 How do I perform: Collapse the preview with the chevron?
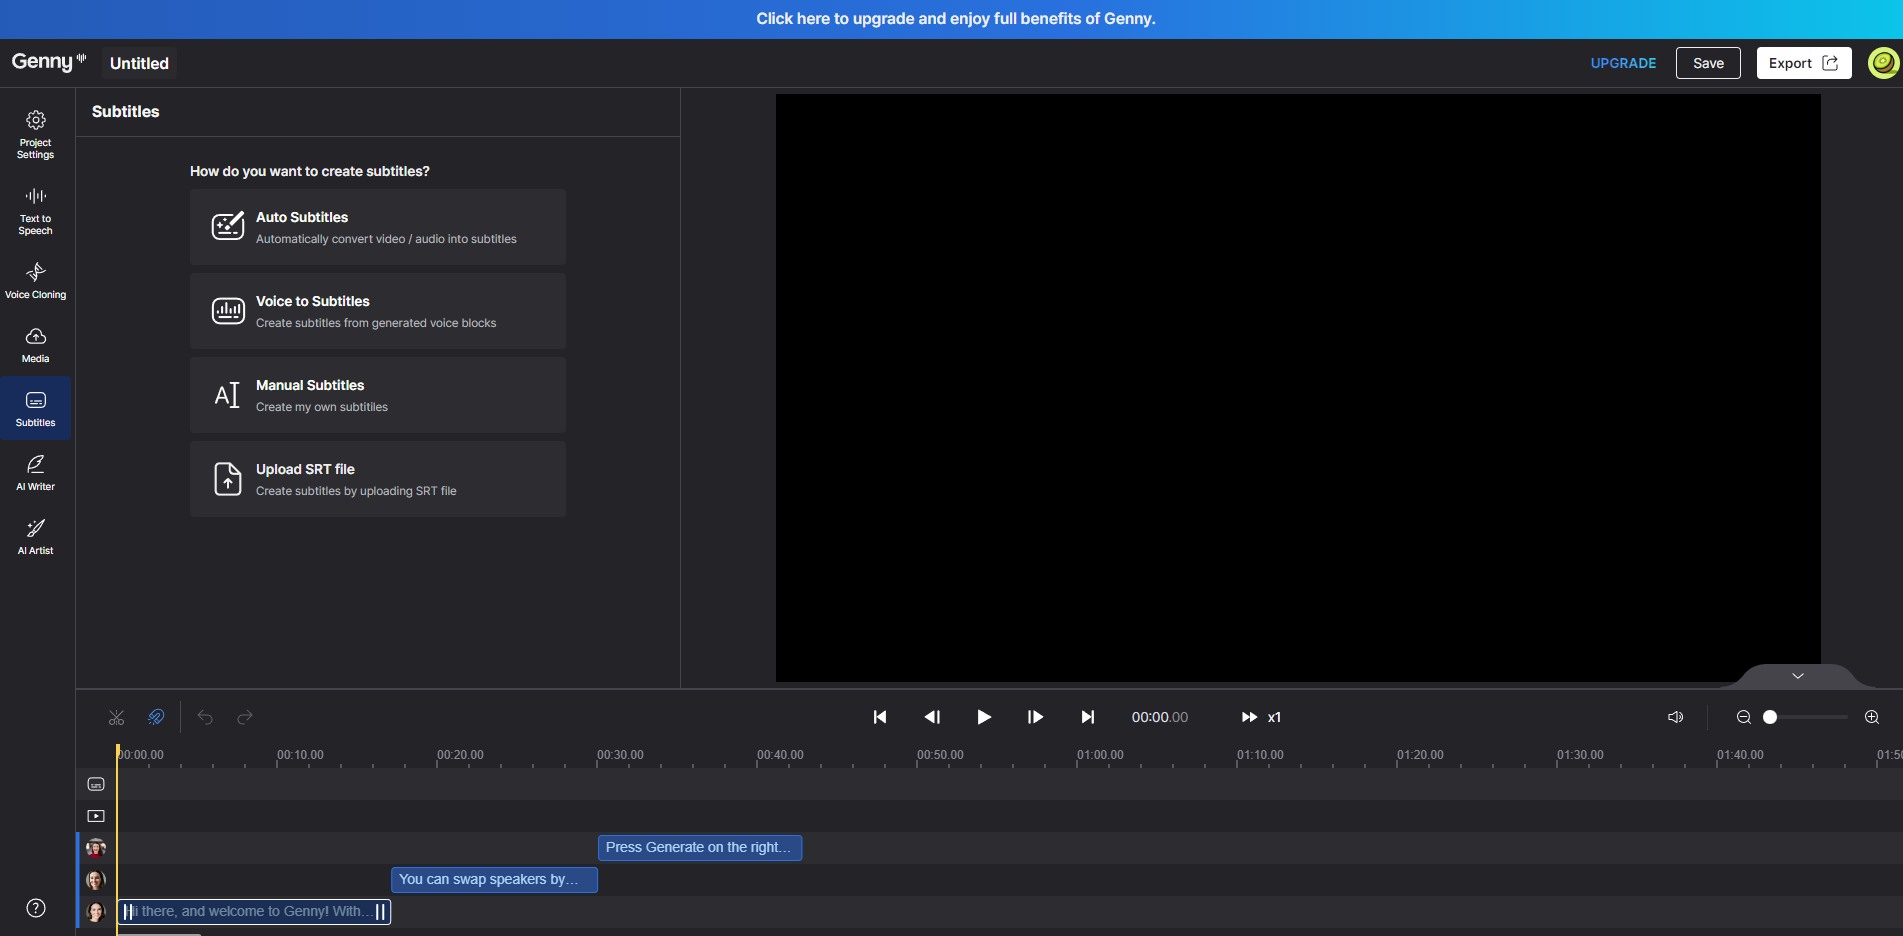(1798, 676)
